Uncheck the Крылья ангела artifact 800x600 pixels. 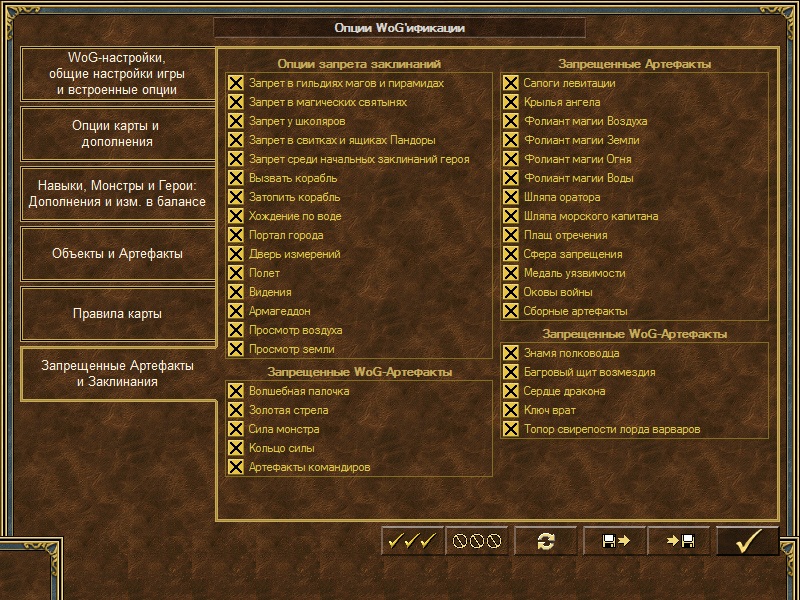[x=511, y=102]
